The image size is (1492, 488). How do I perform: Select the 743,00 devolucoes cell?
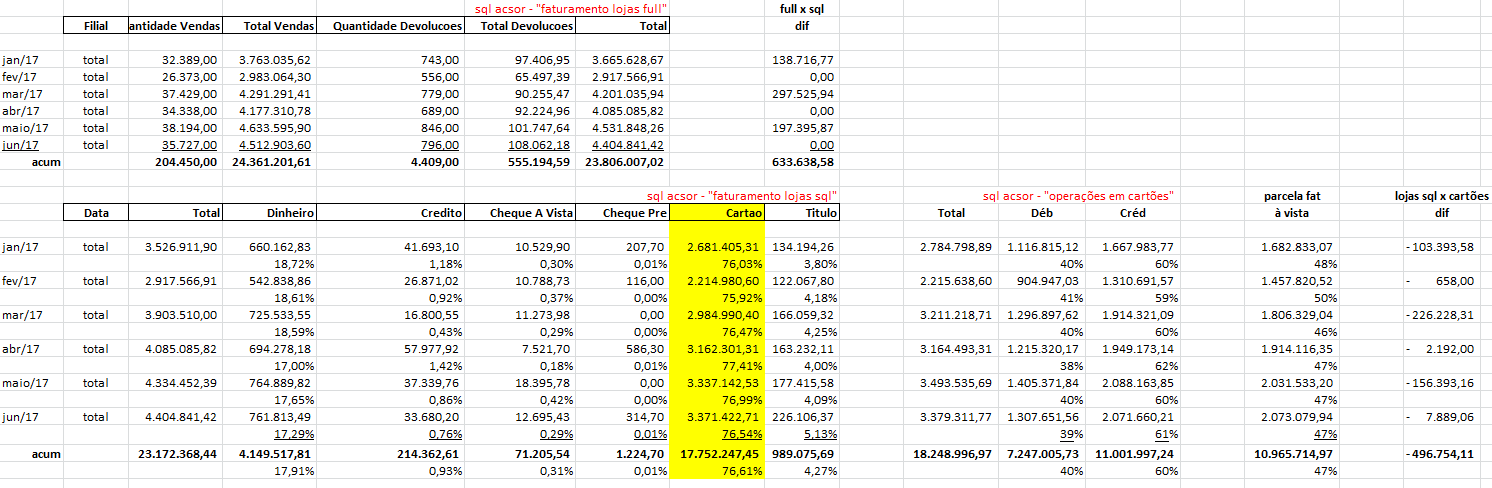(438, 60)
